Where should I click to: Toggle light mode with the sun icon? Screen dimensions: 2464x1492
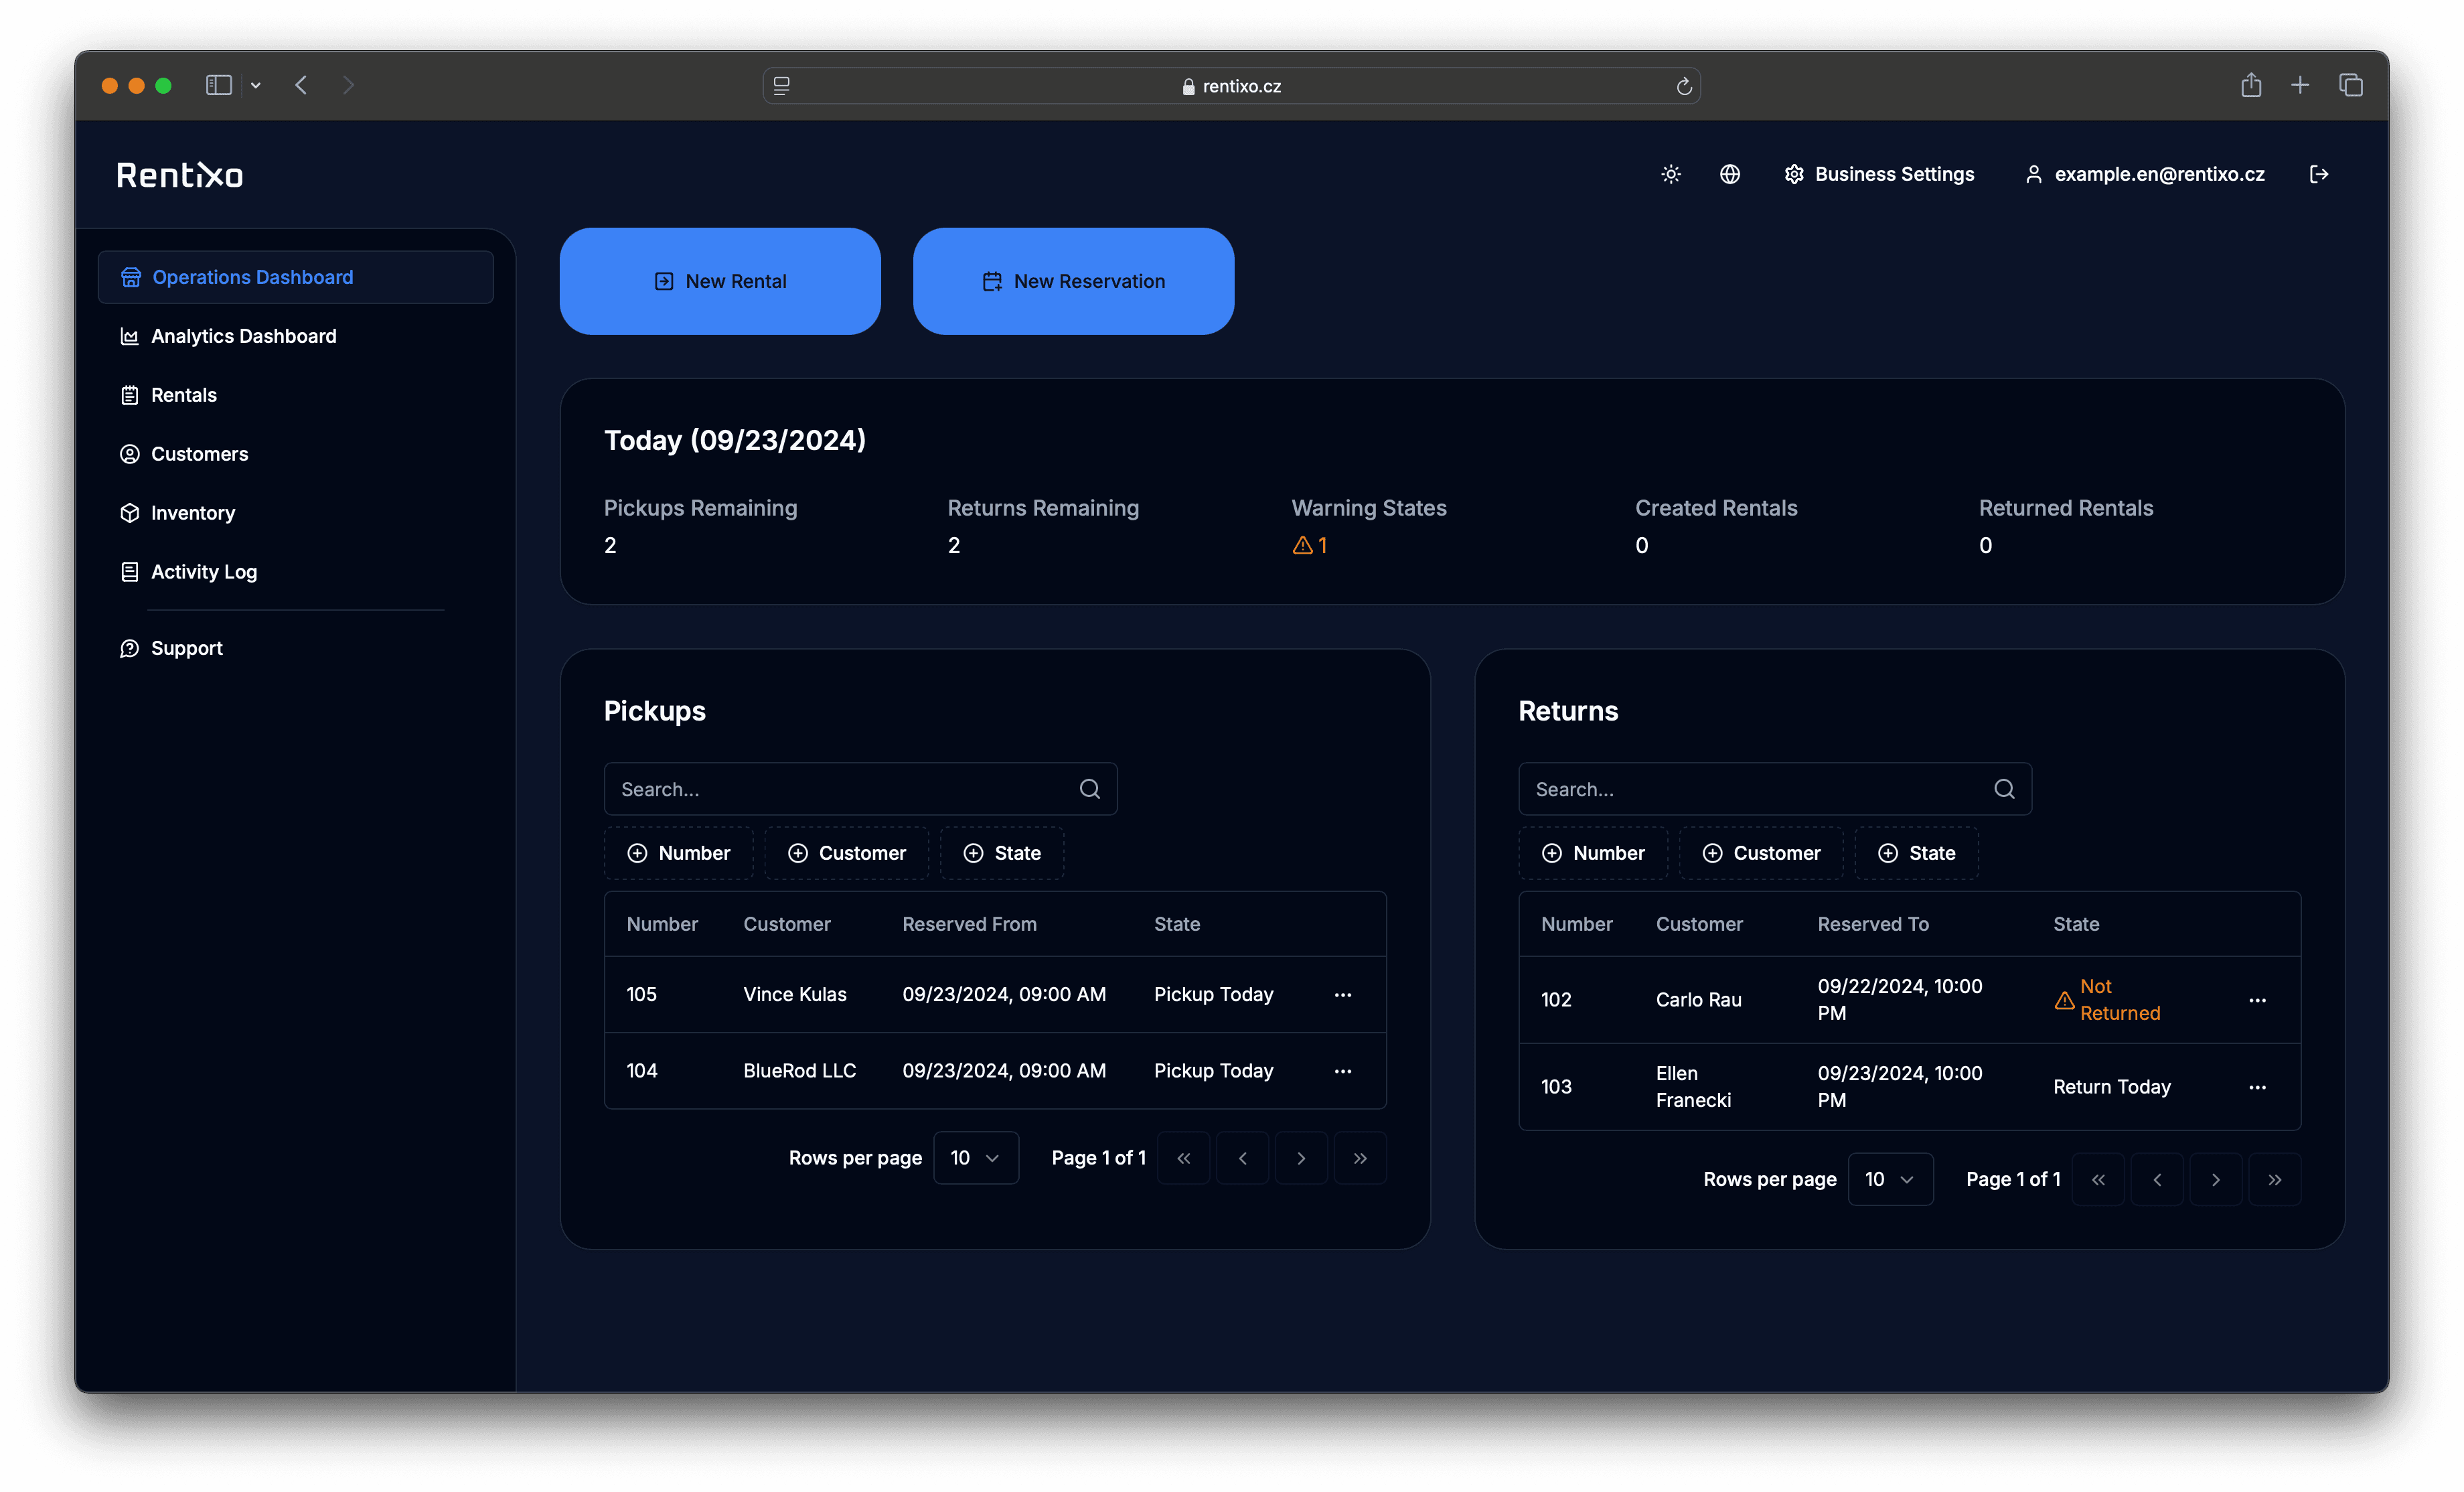tap(1670, 174)
